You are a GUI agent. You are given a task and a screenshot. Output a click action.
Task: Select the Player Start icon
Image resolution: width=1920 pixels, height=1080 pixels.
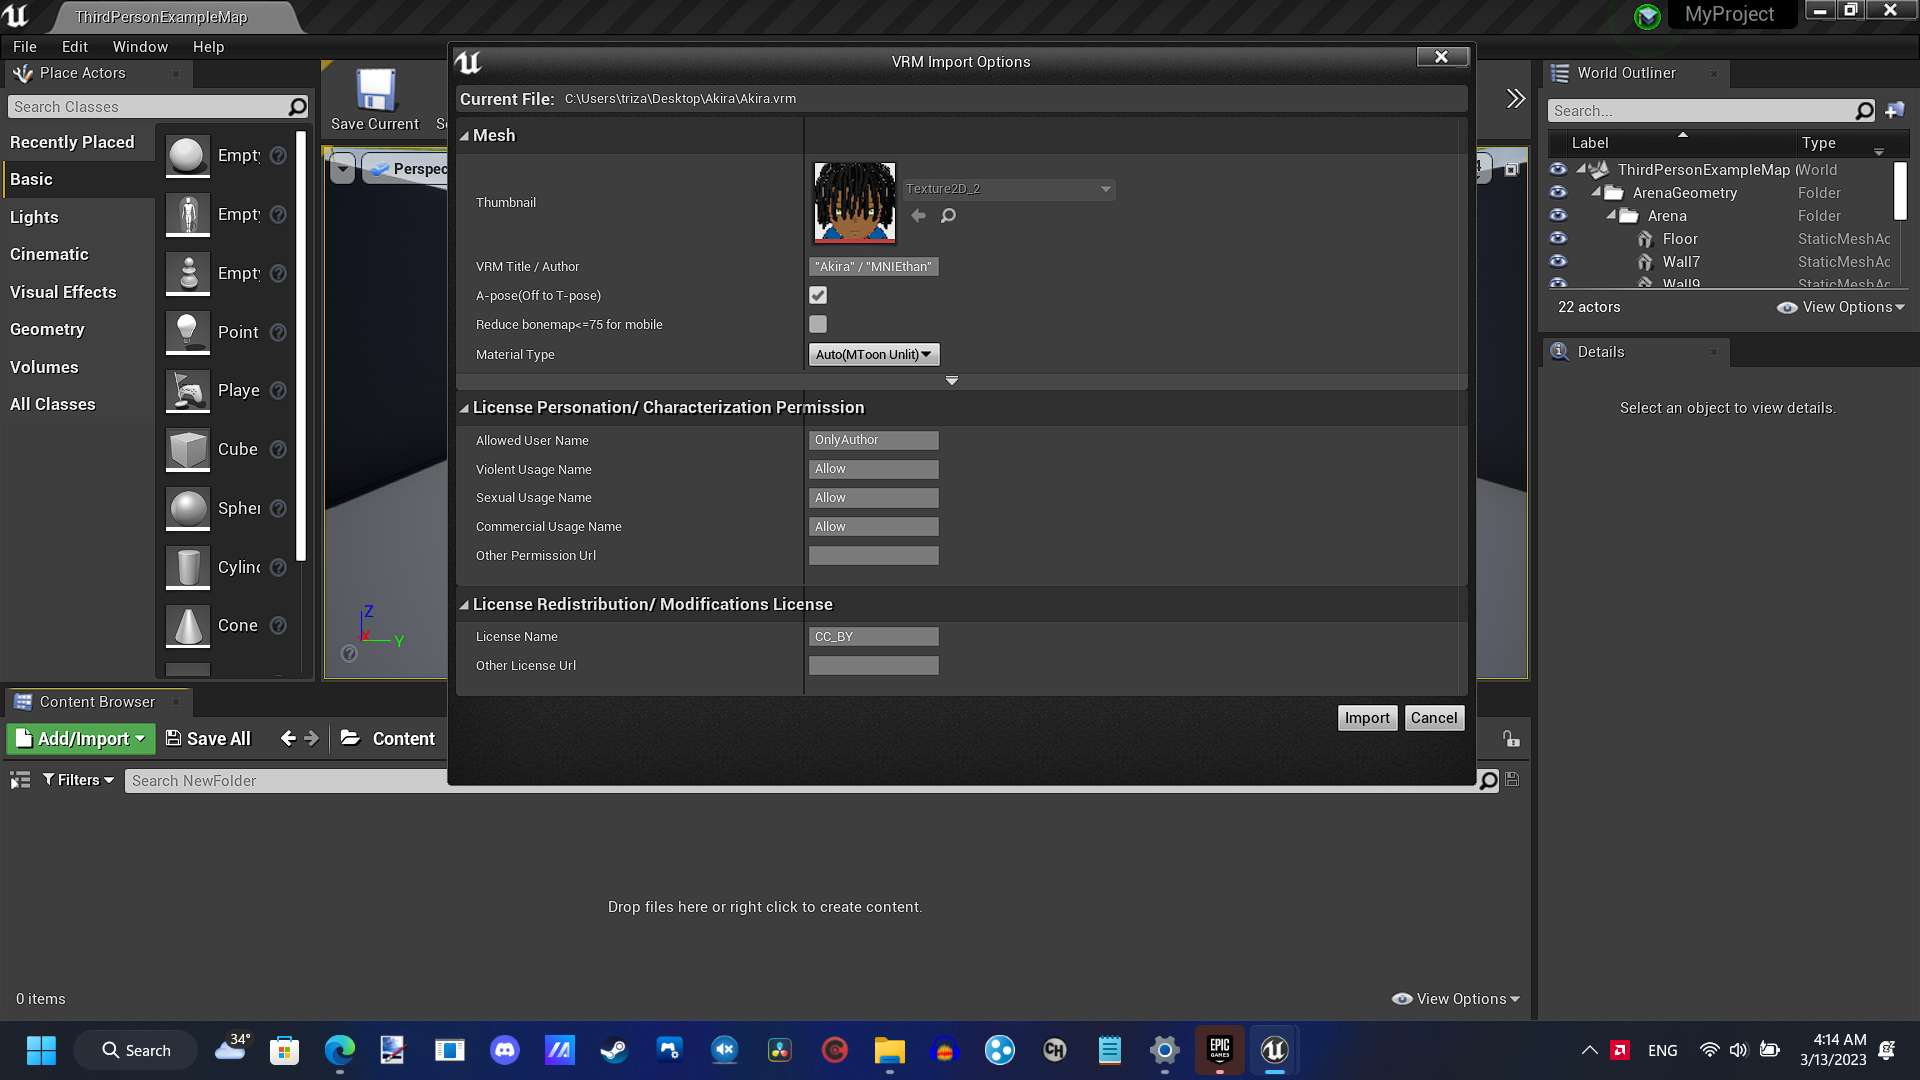point(187,391)
